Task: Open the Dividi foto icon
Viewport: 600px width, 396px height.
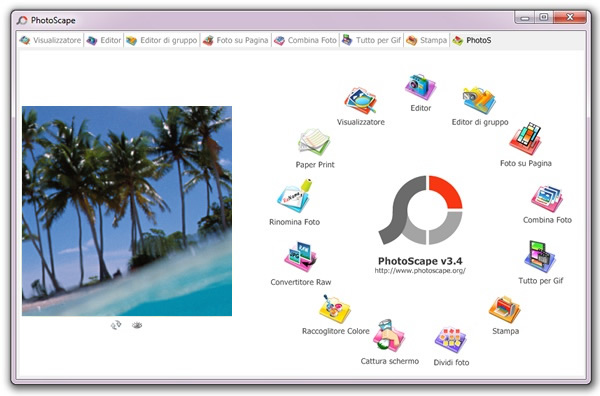Action: coord(451,340)
